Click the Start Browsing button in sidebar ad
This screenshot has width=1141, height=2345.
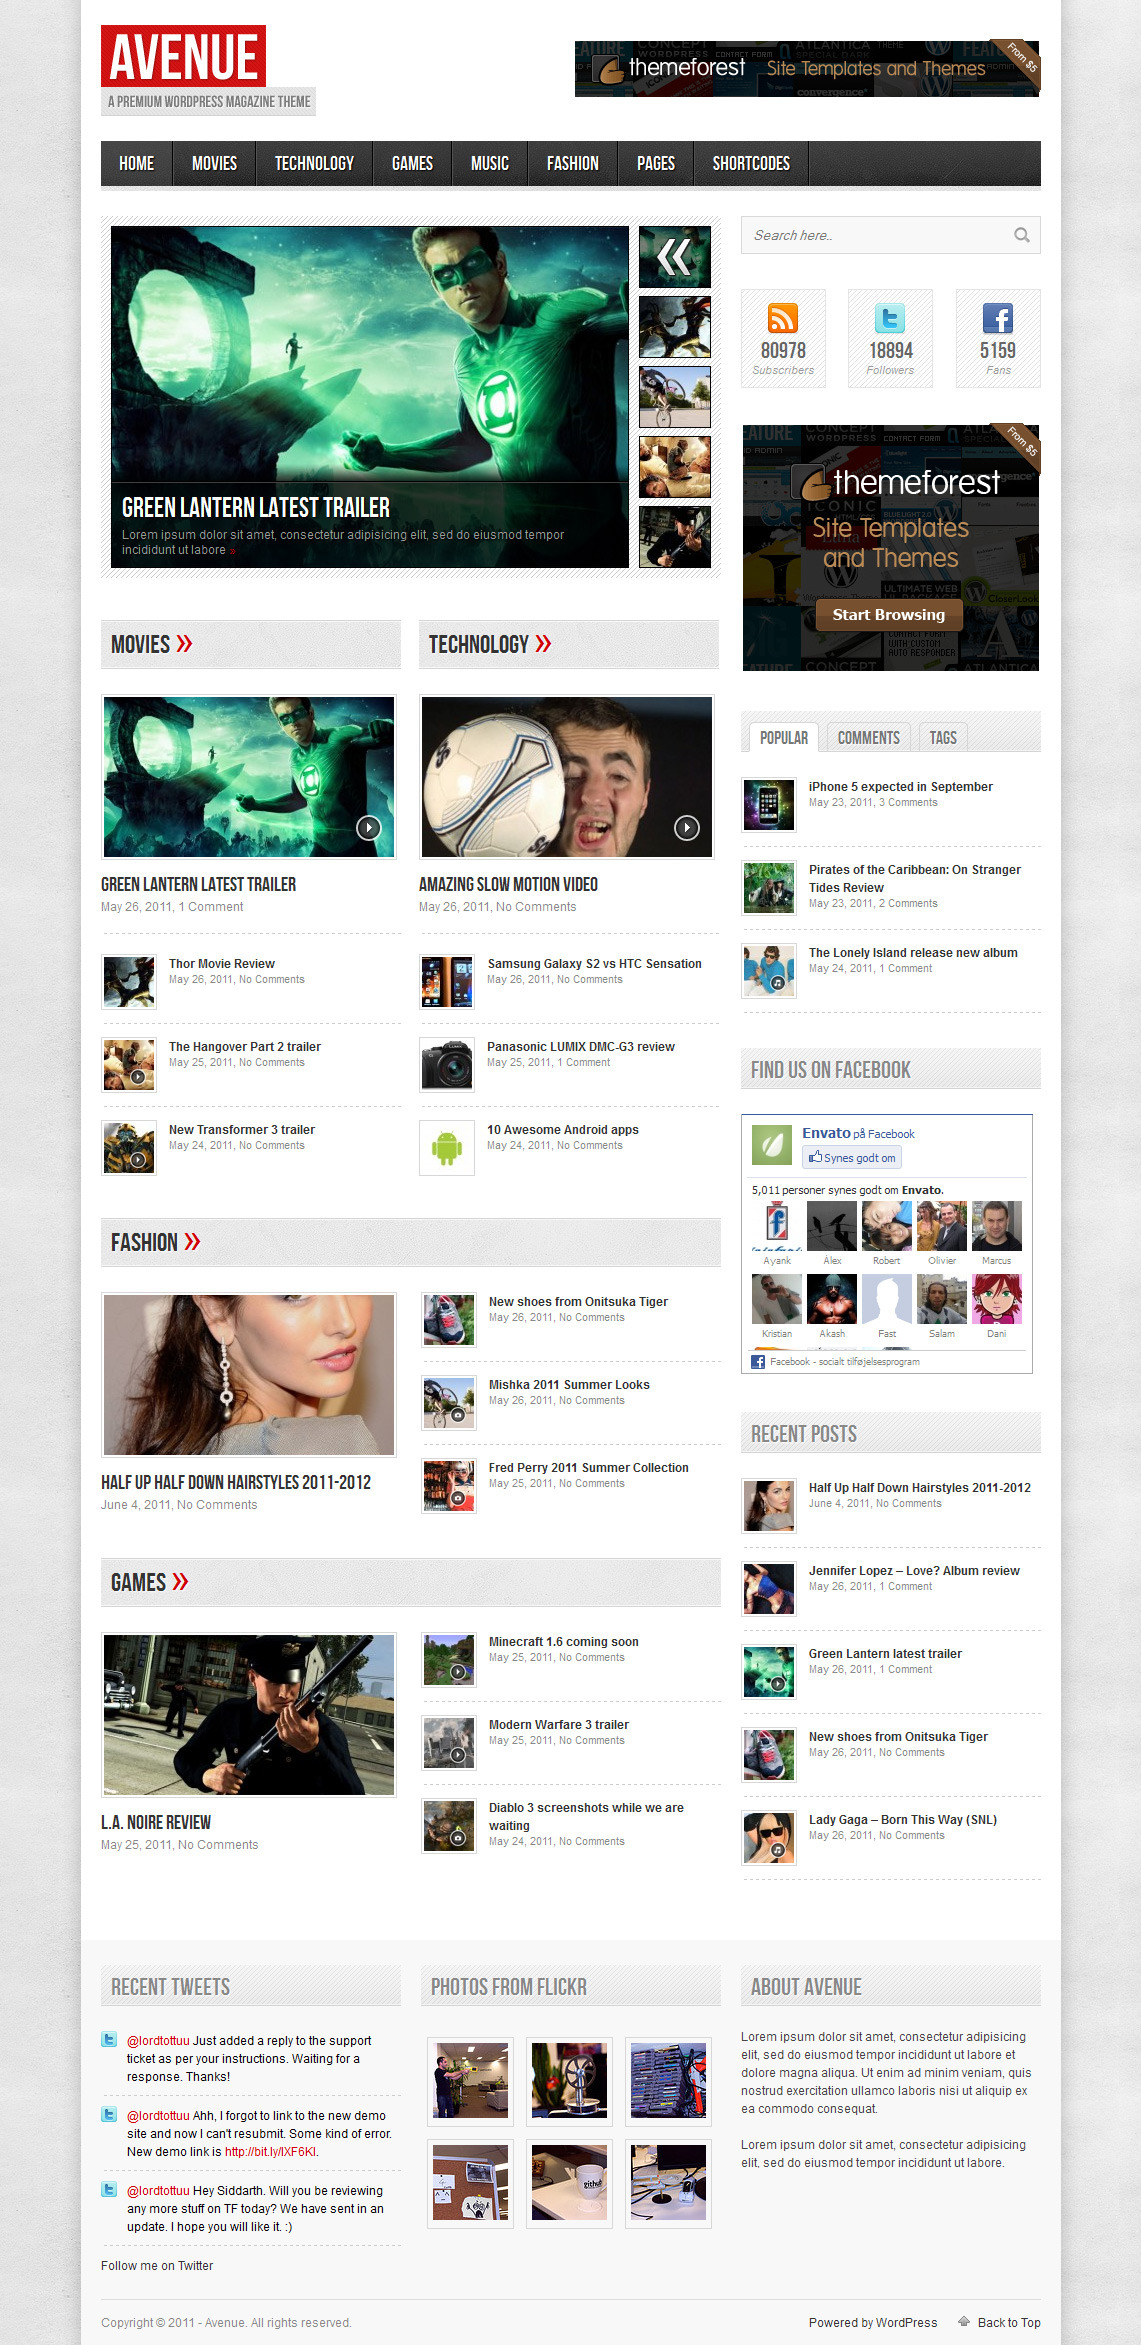pos(889,614)
